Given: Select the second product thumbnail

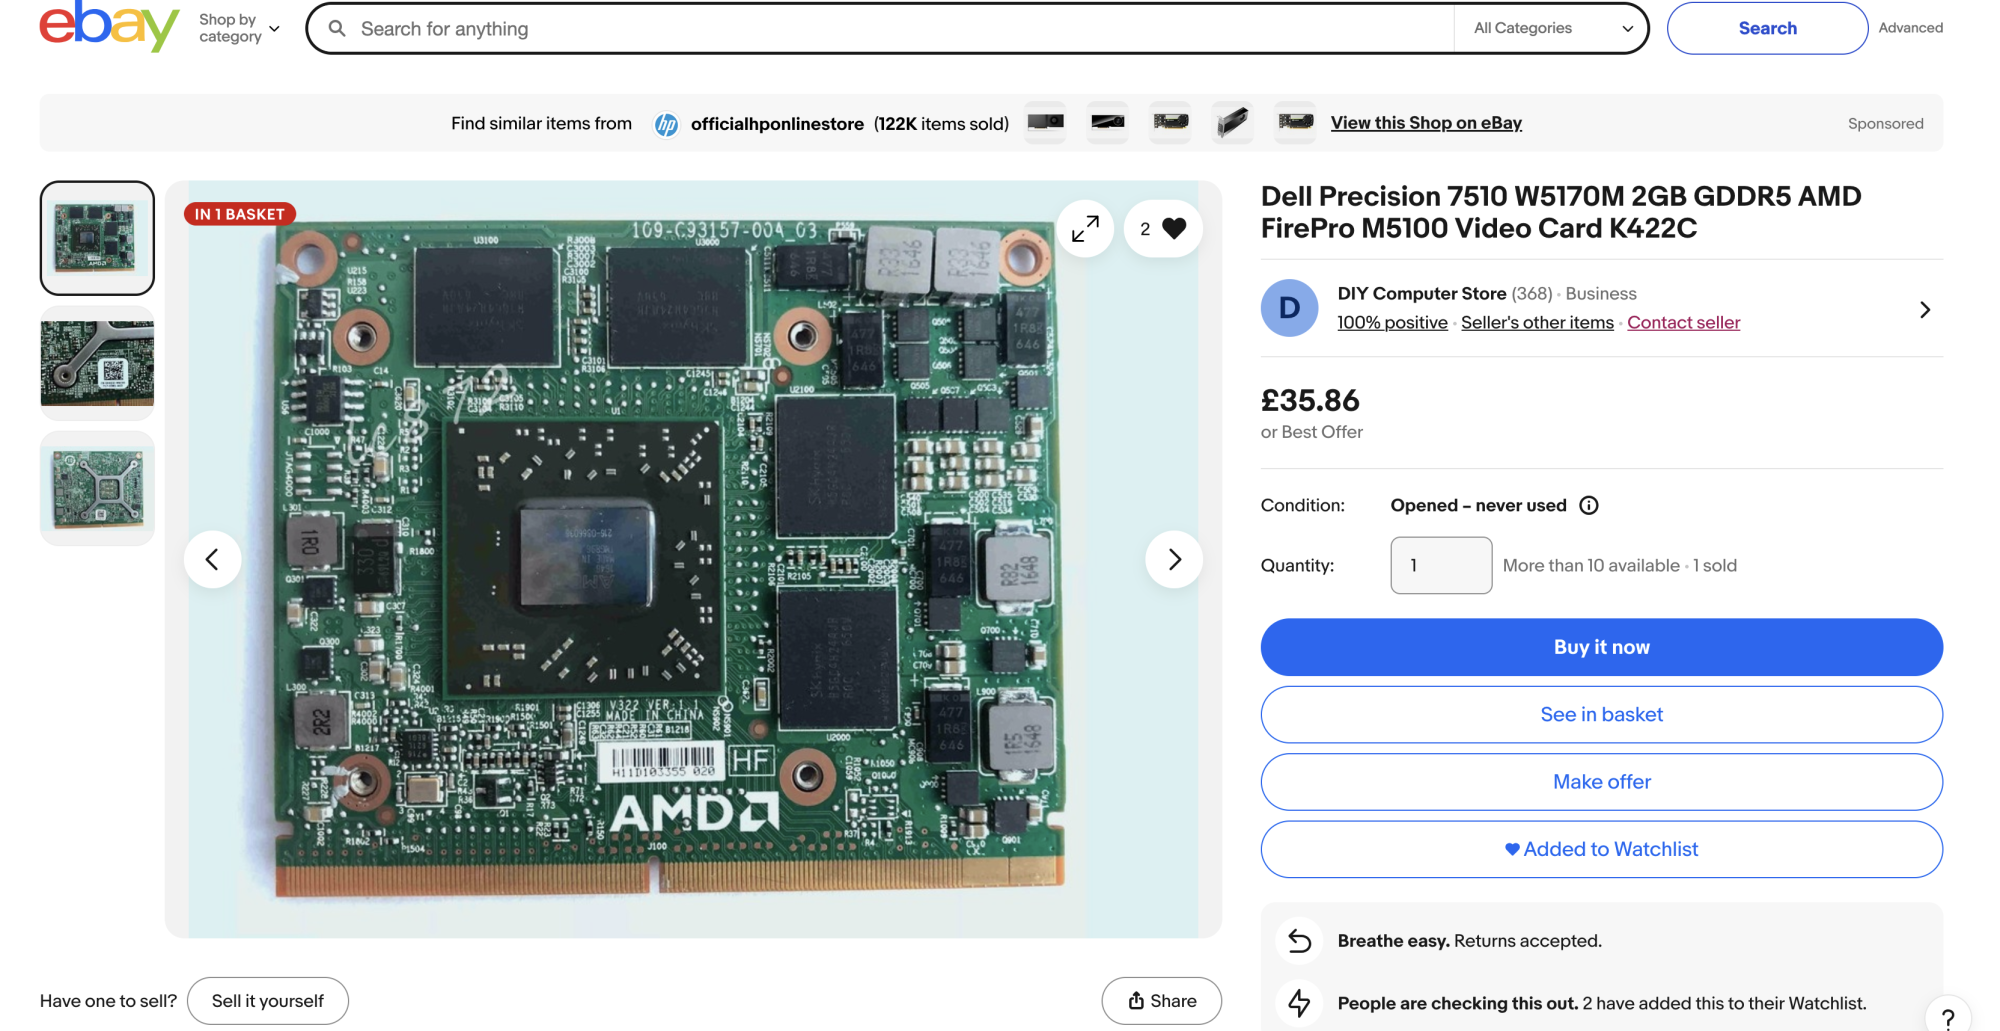Looking at the screenshot, I should pos(97,363).
